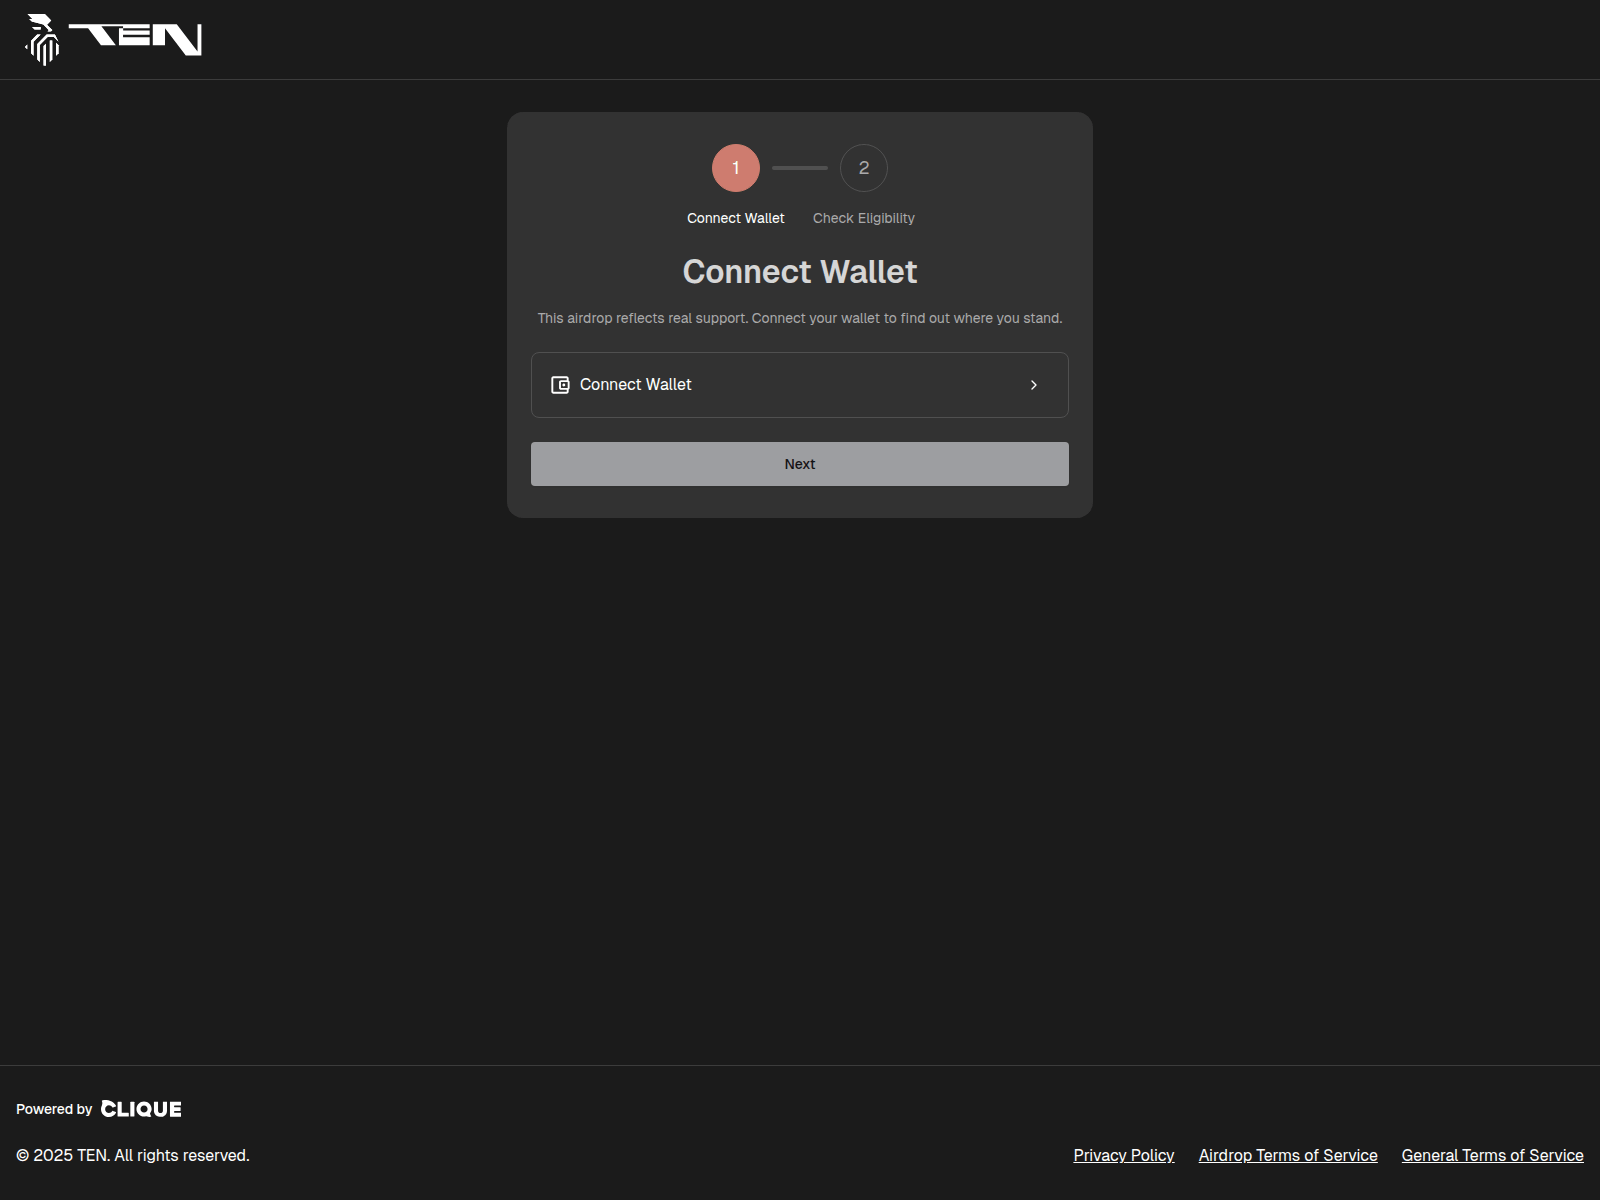Screen dimensions: 1600x1200
Task: Click the progress bar between steps 1 and 2
Action: click(799, 167)
